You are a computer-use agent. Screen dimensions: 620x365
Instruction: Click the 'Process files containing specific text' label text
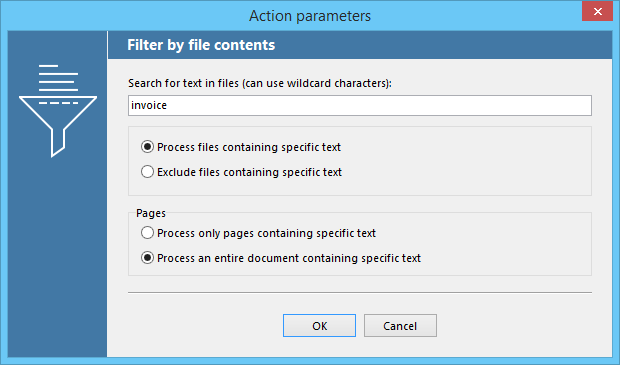pos(249,148)
